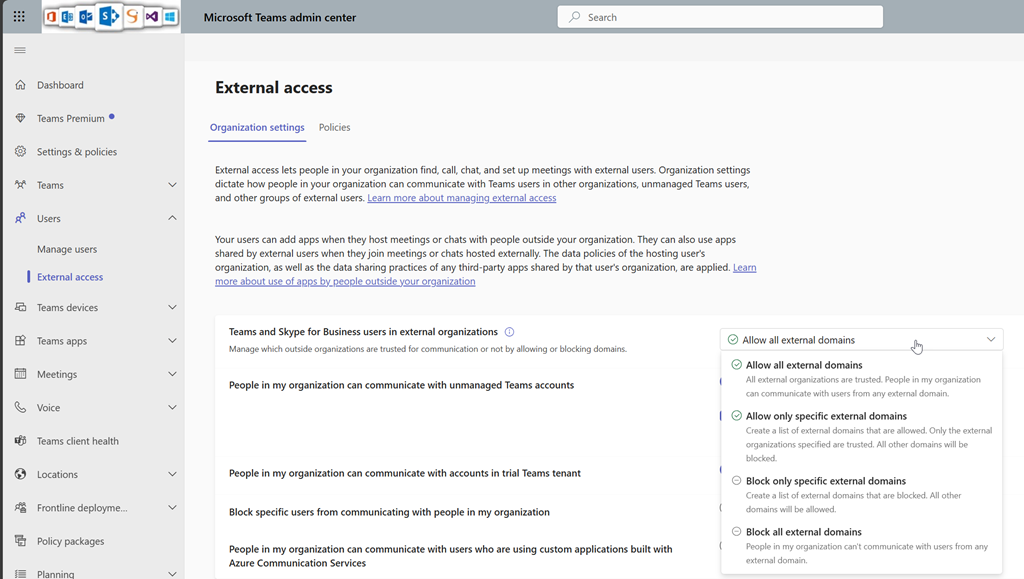Click the Visual Studio icon in the header

(151, 17)
